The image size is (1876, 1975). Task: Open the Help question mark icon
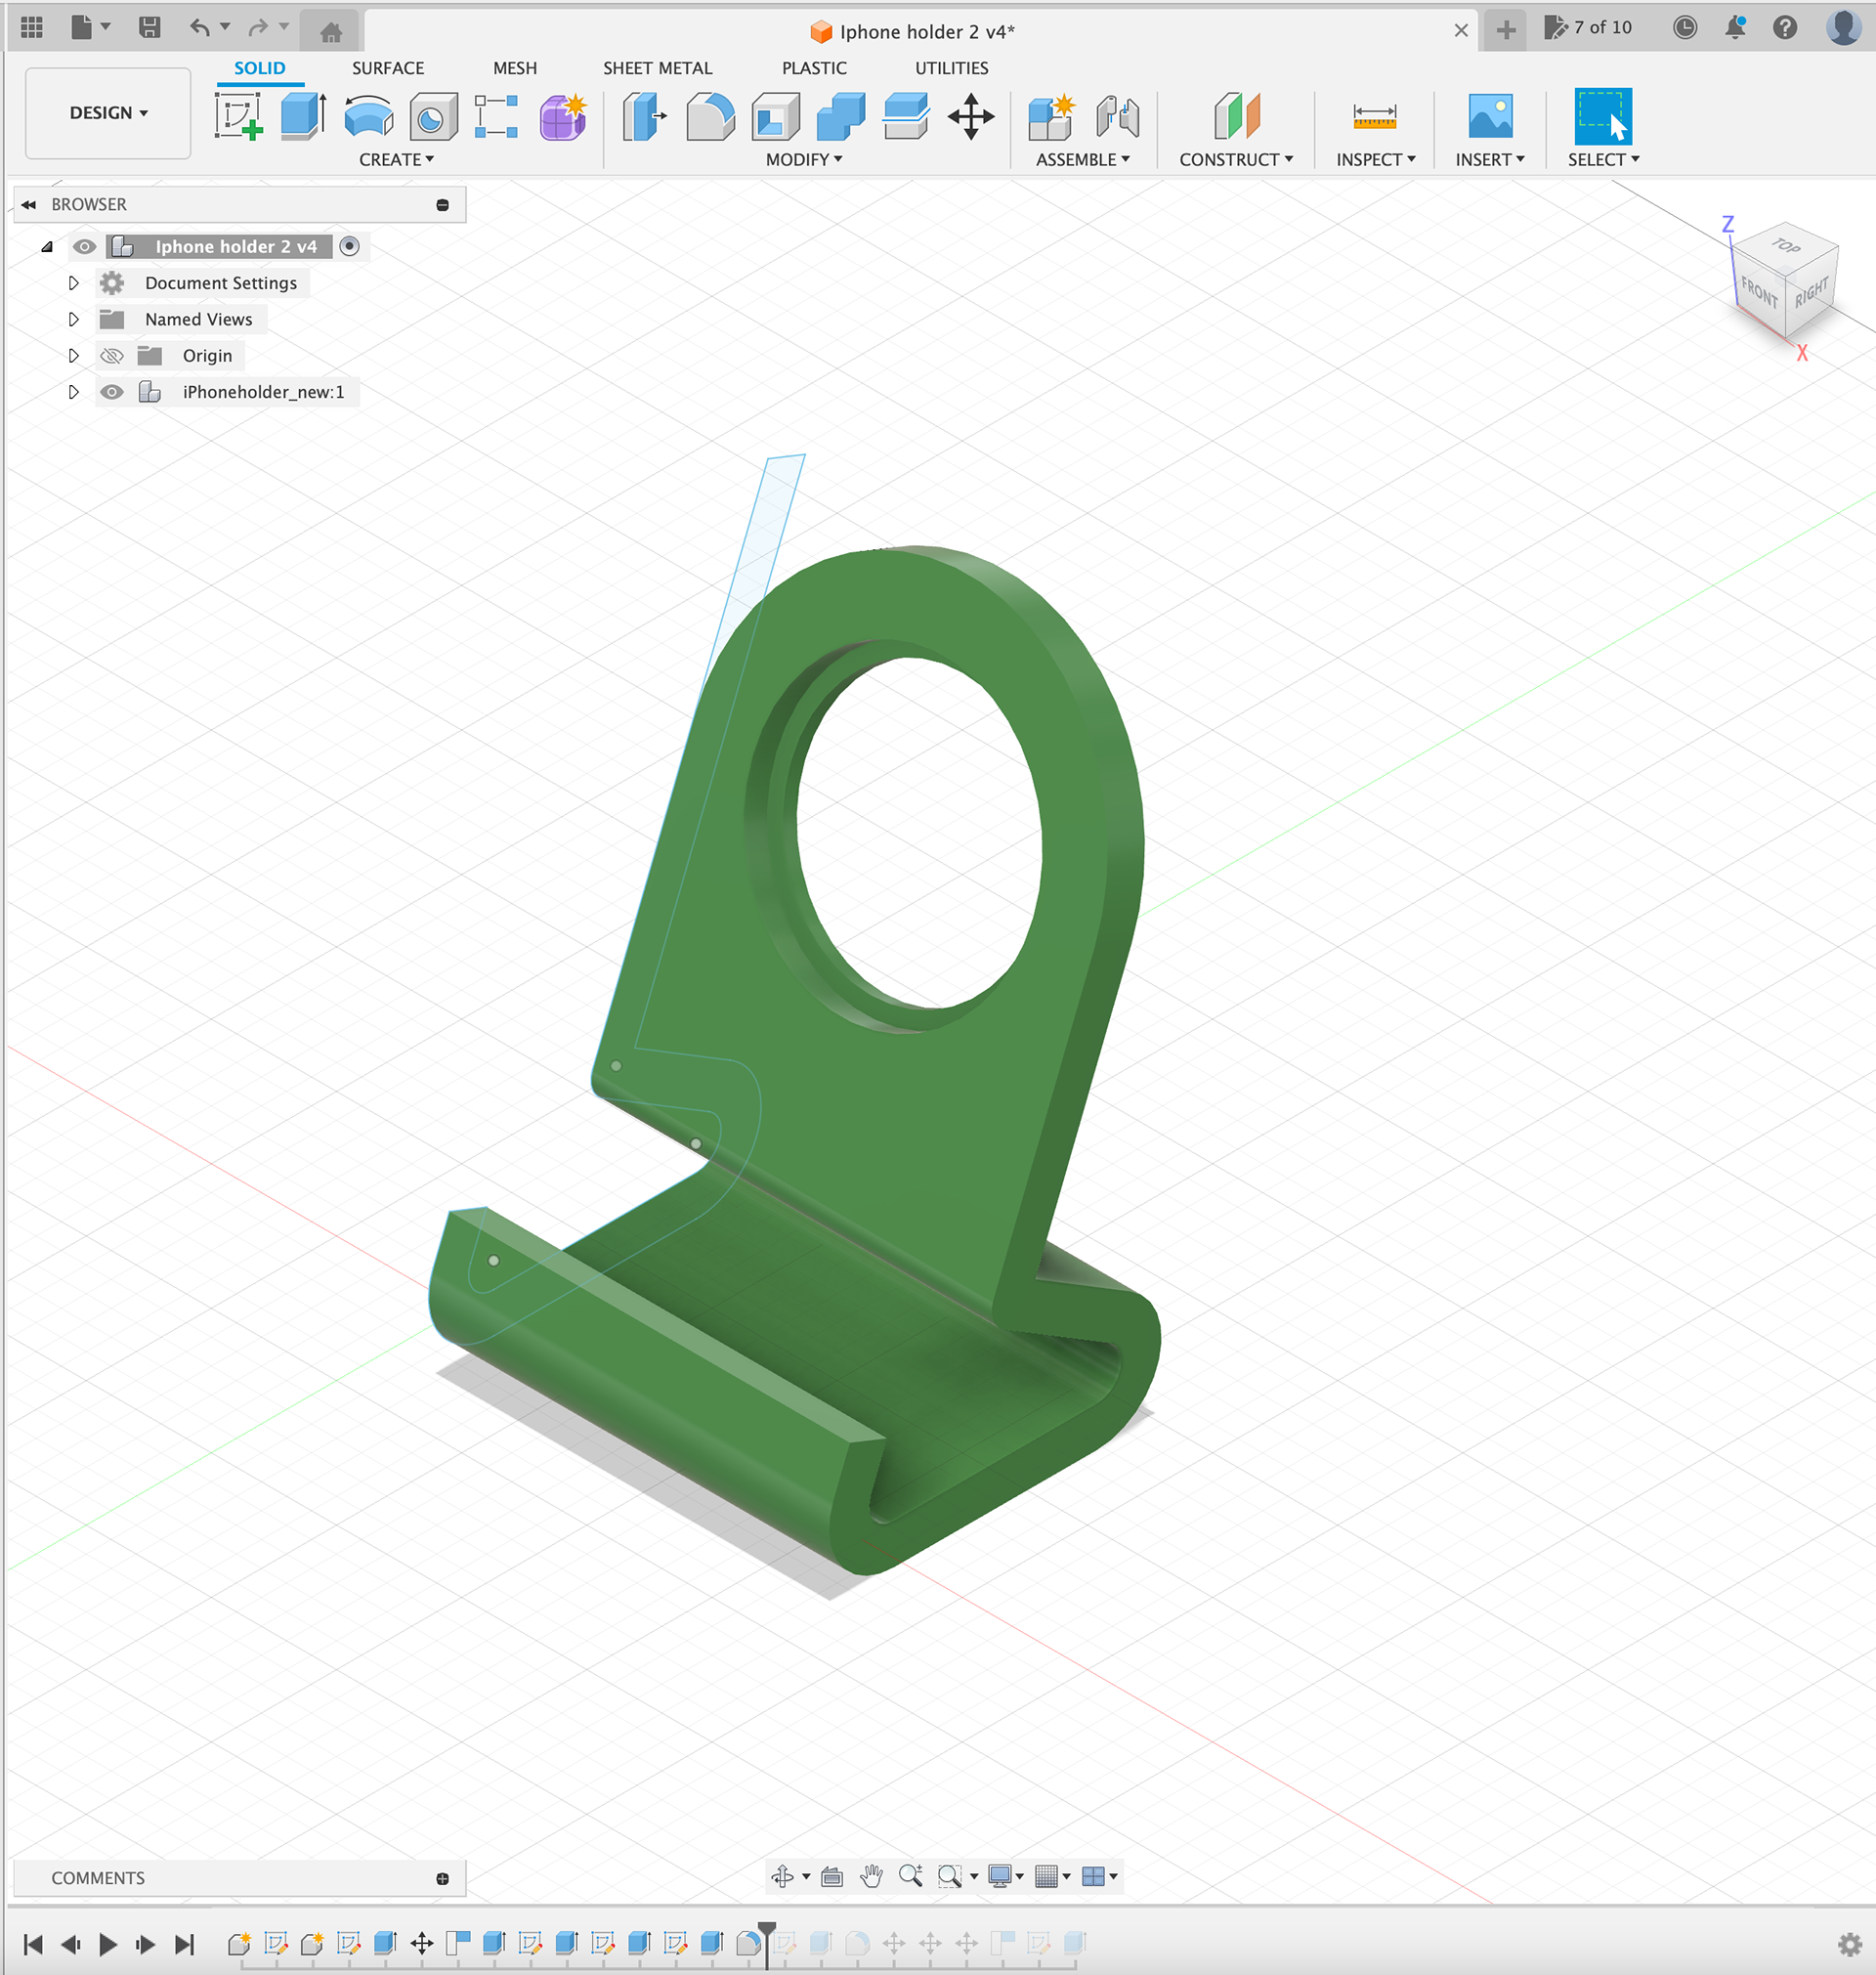[x=1785, y=28]
